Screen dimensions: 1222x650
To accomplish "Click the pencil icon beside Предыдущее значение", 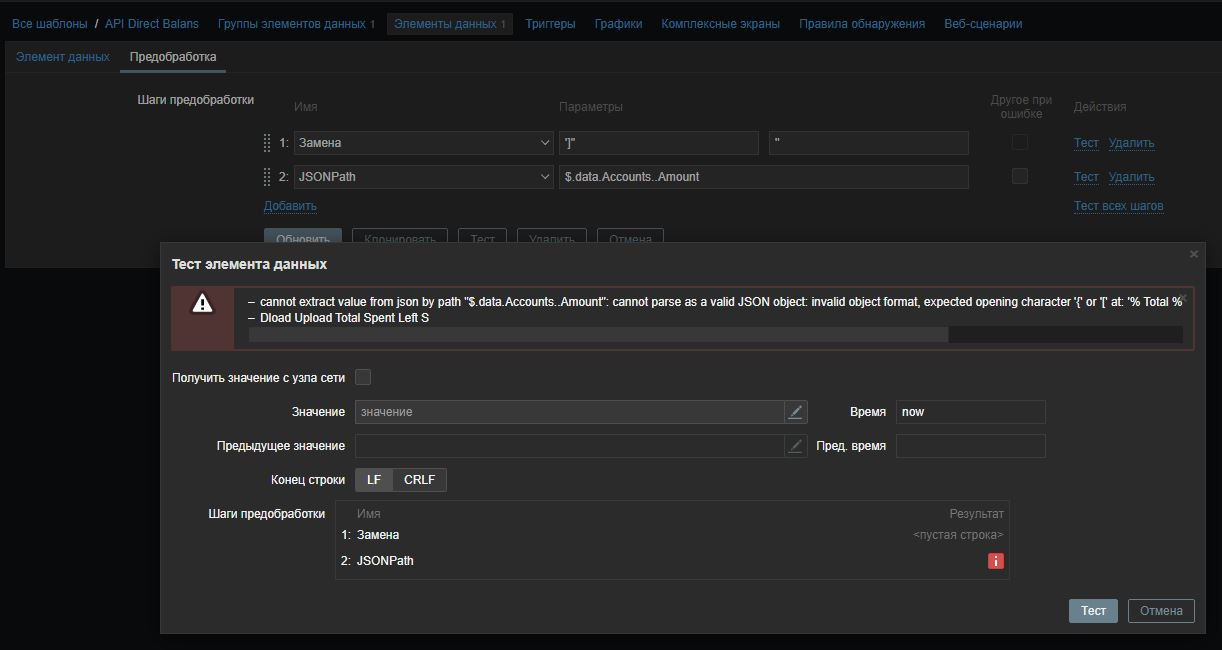I will [x=795, y=446].
